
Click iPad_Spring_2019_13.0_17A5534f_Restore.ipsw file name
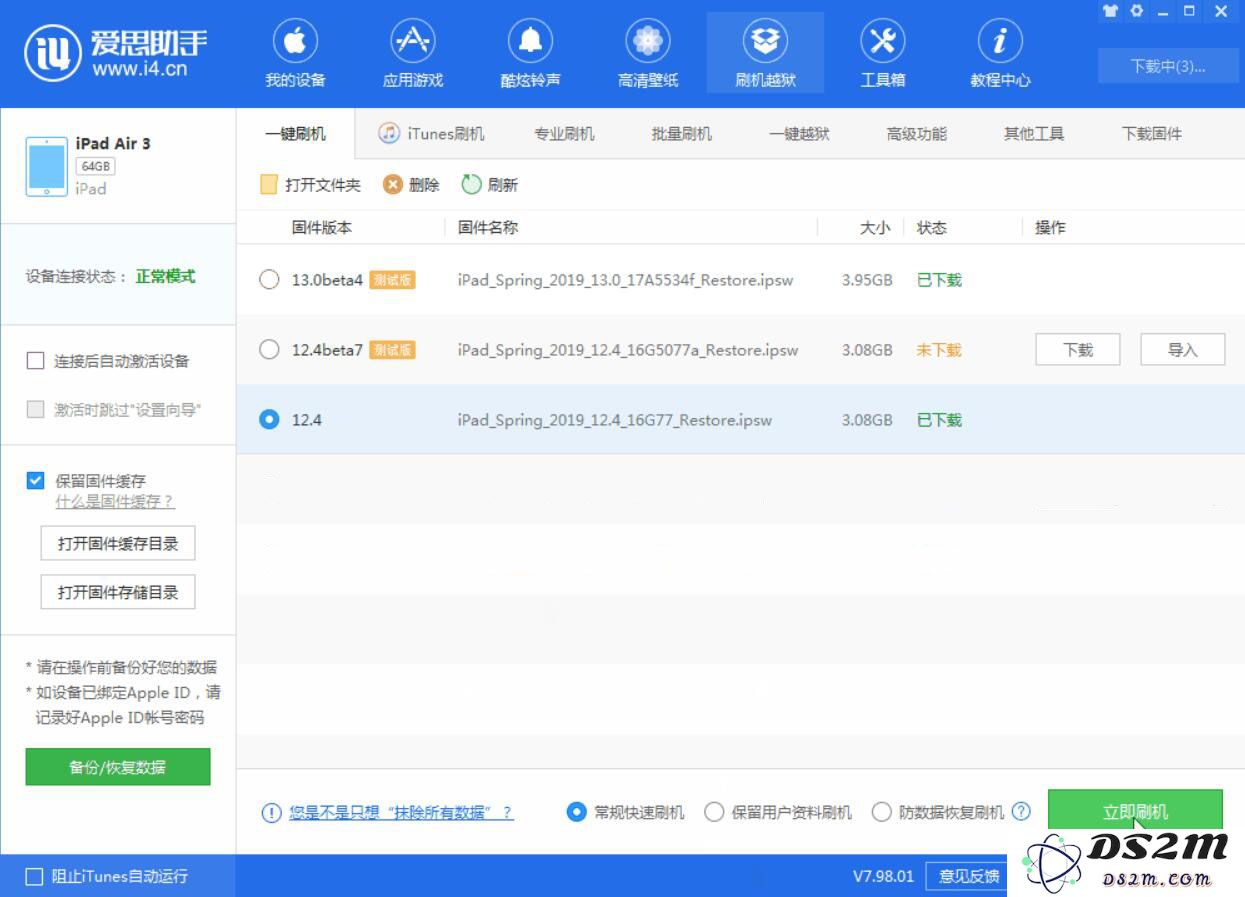[626, 280]
